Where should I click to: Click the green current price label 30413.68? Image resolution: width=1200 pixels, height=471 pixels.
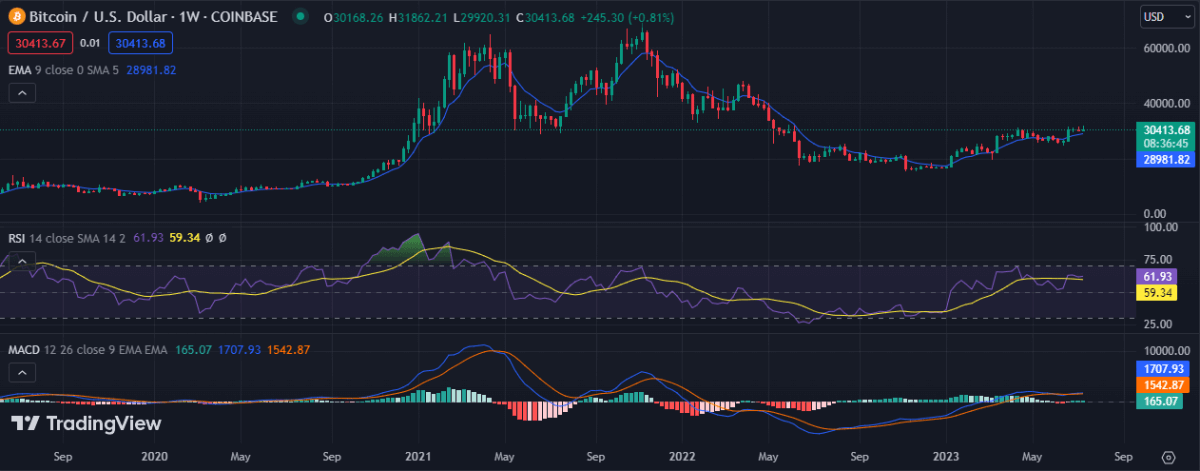click(1164, 130)
